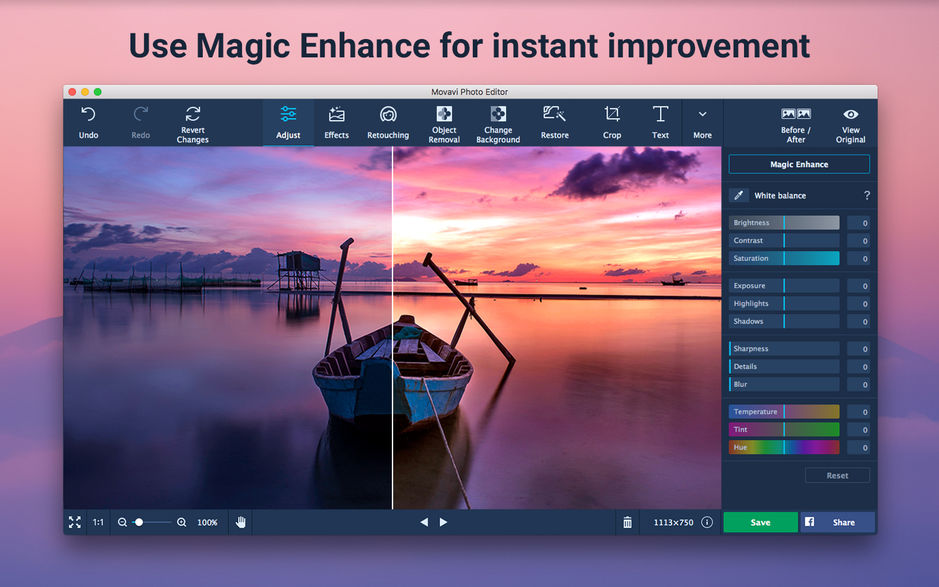Select the Text tool
The width and height of the screenshot is (939, 587).
pos(661,121)
